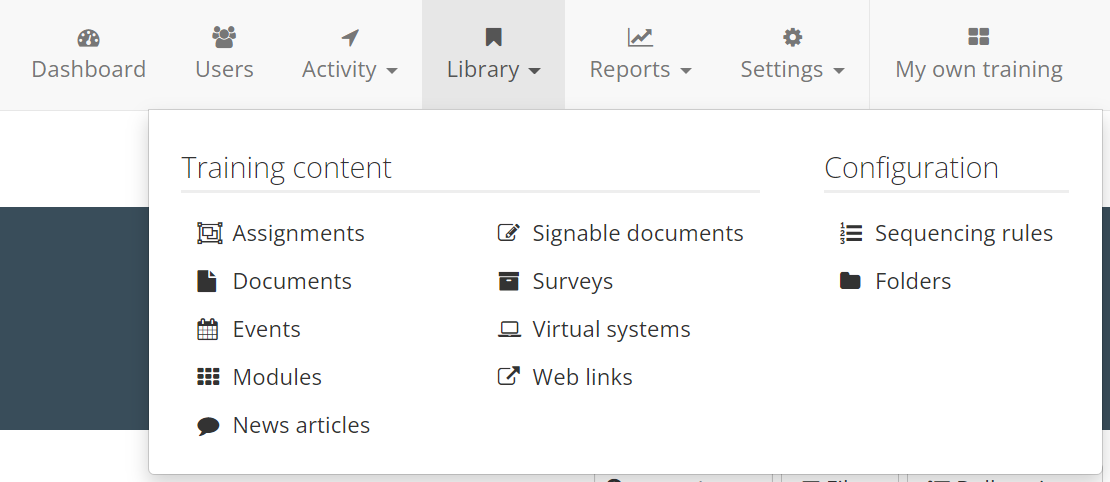
Task: Click the Surveys archive box icon
Action: point(508,282)
